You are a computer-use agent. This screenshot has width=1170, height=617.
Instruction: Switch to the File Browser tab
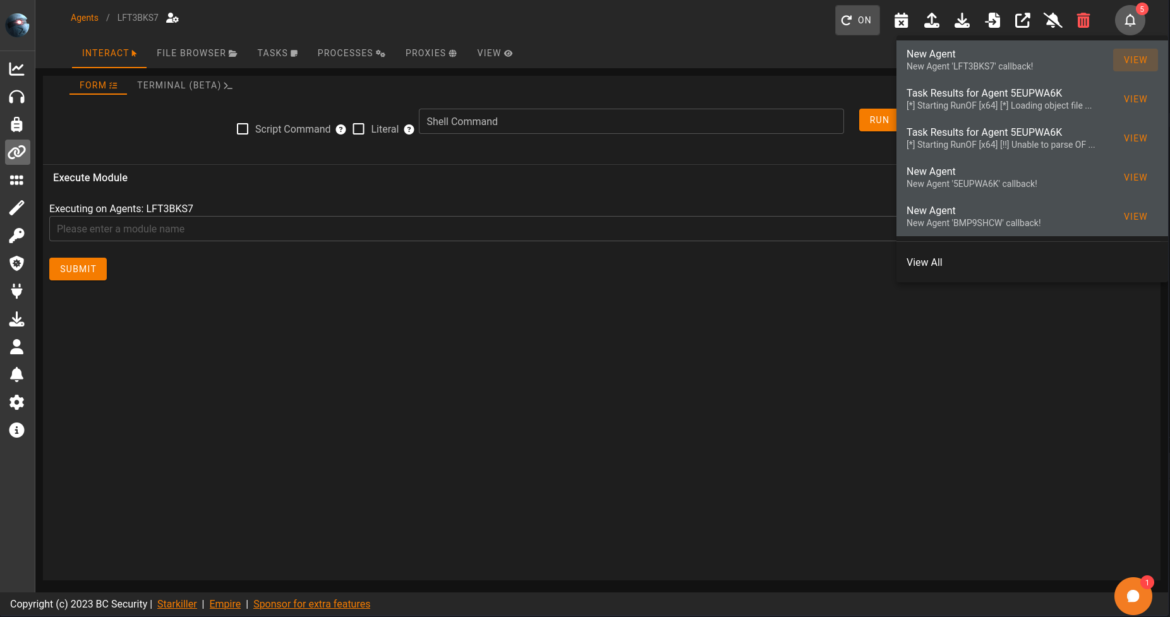click(x=196, y=53)
